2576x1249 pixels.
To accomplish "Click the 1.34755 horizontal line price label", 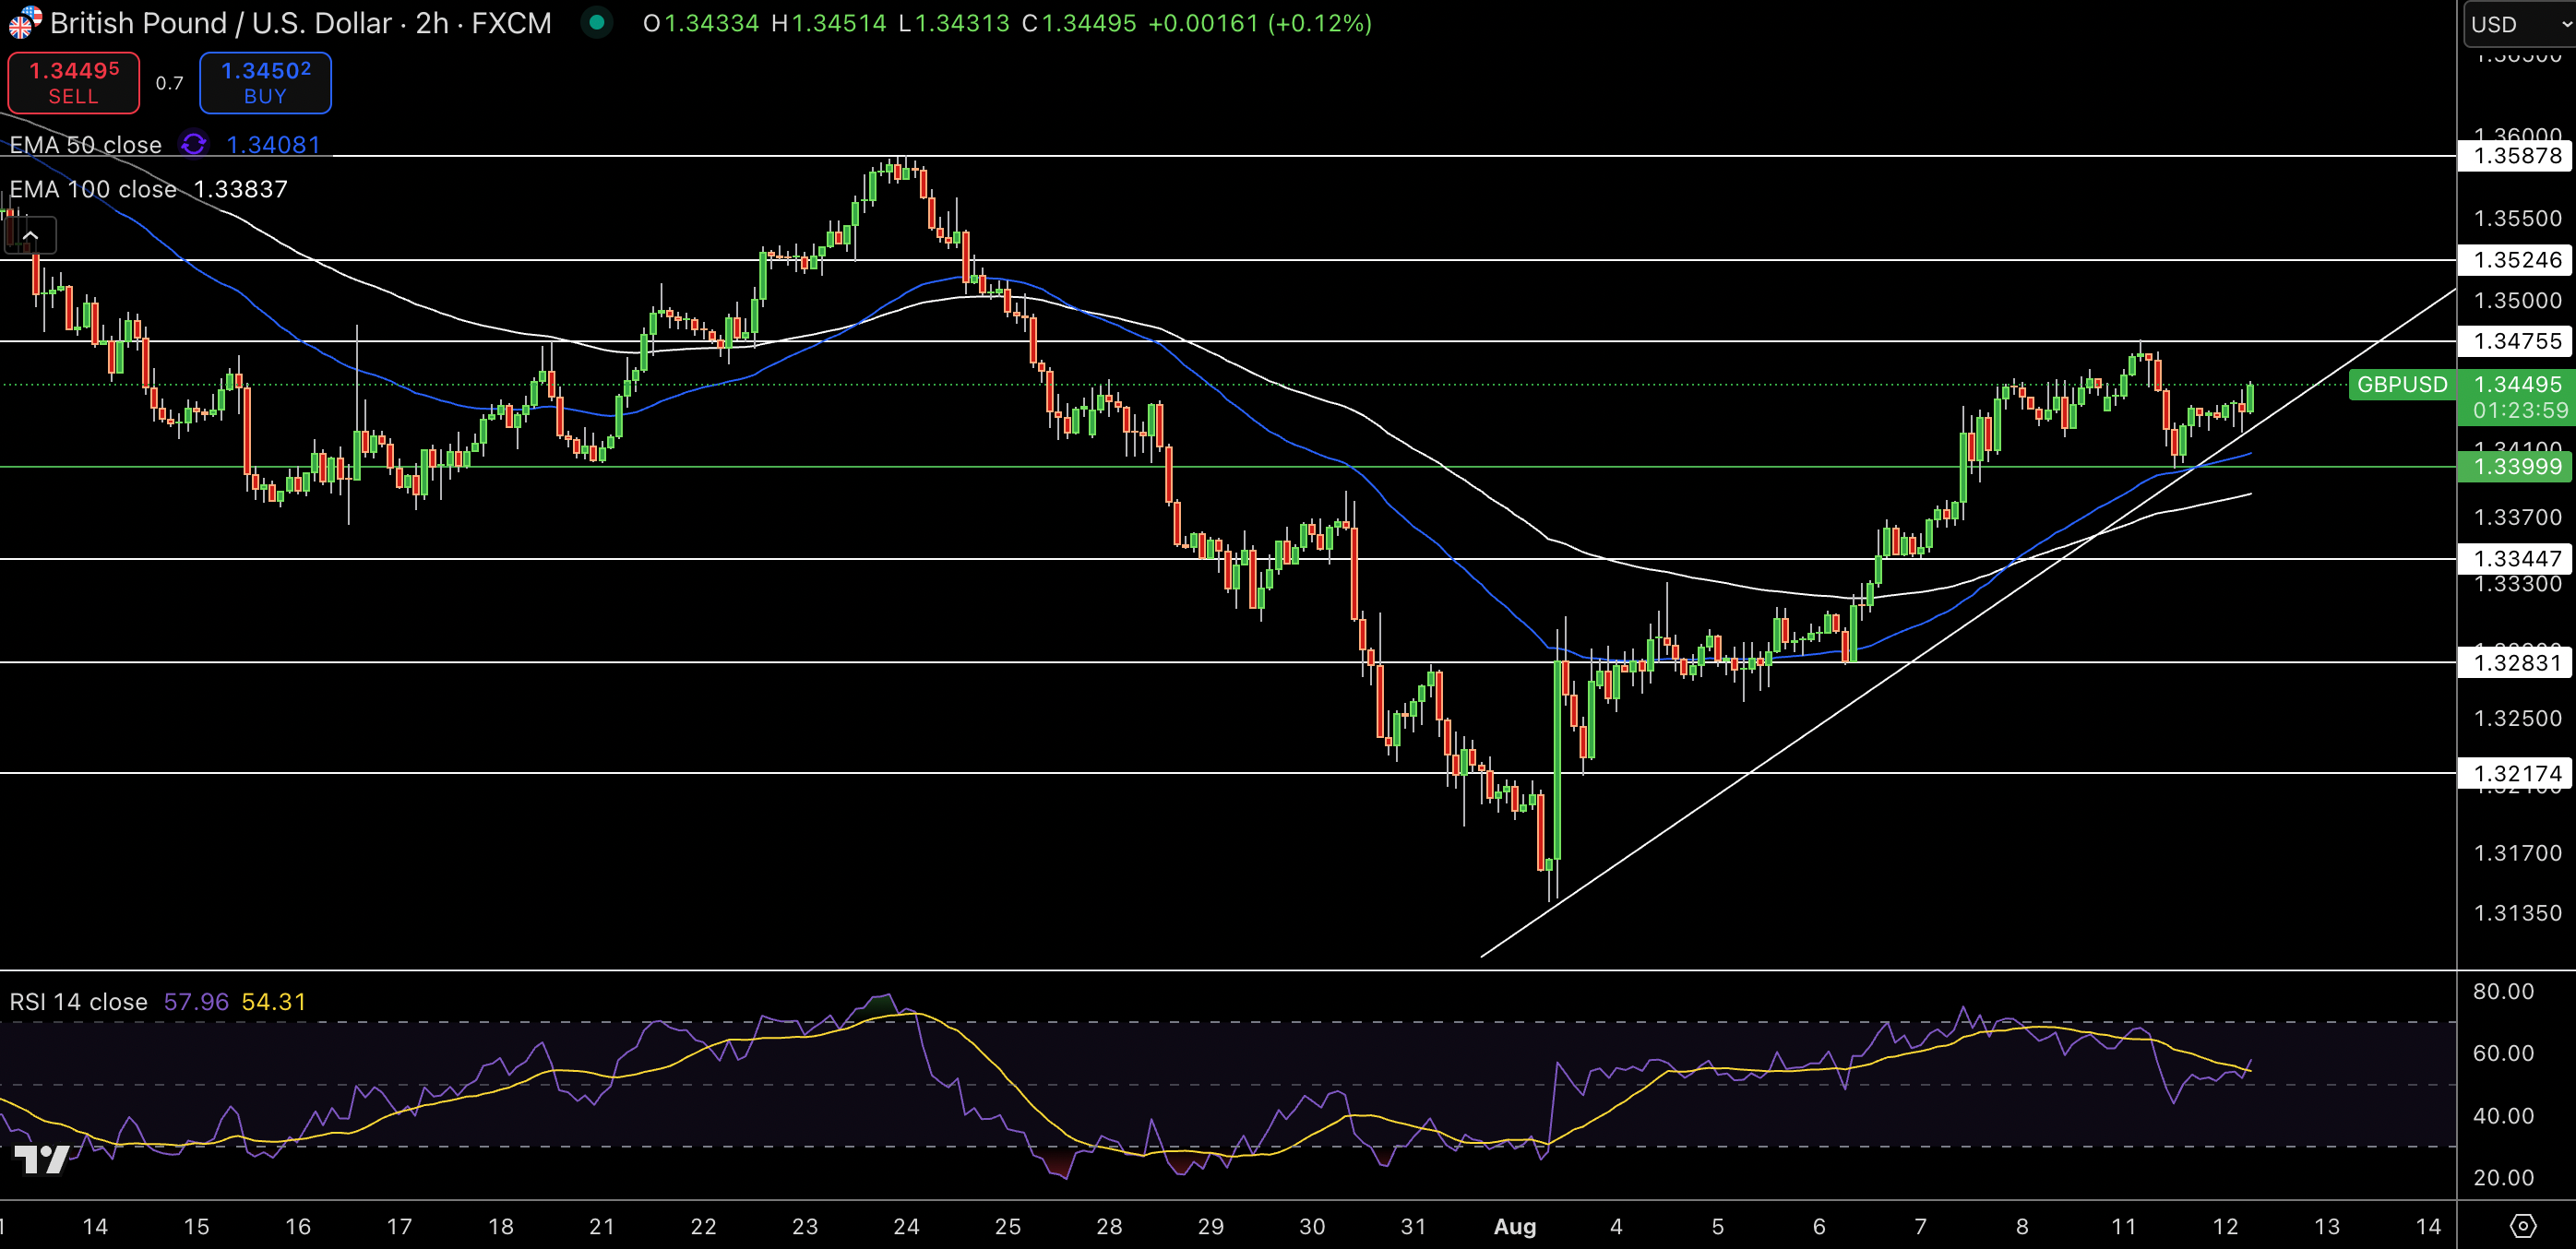I will click(2517, 341).
